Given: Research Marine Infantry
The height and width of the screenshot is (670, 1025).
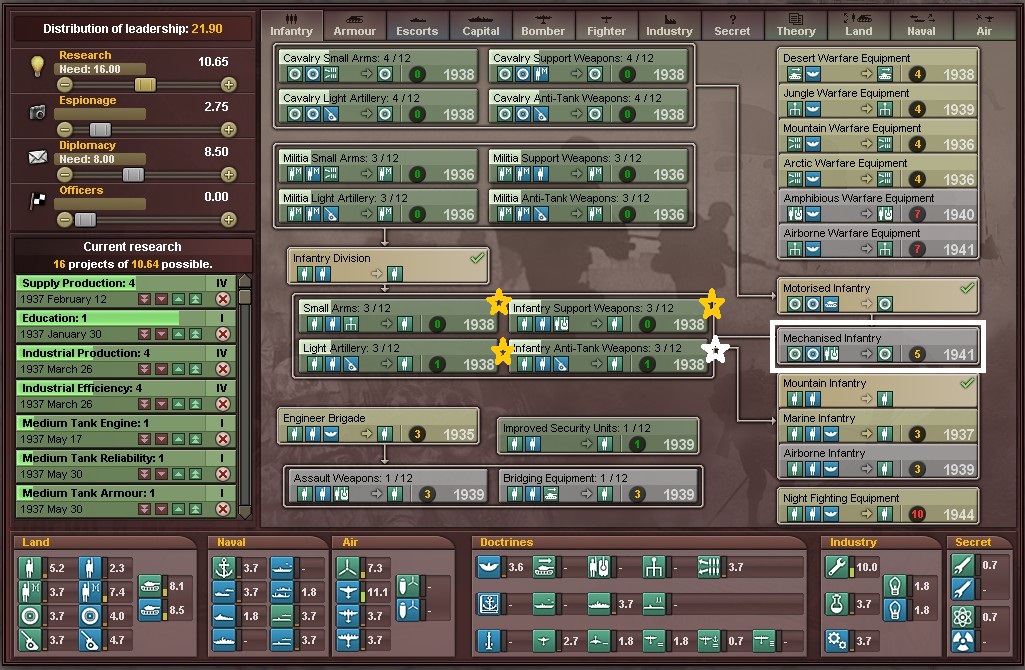Looking at the screenshot, I should point(877,426).
